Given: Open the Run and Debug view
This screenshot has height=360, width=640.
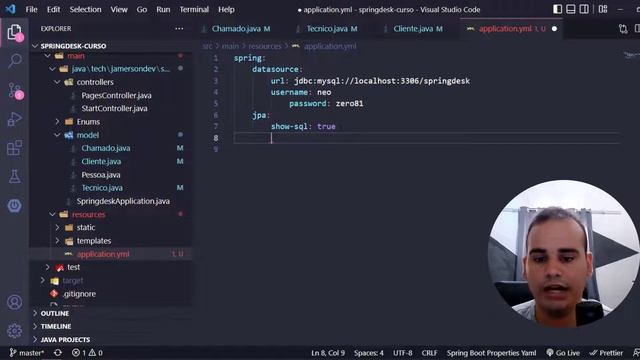Looking at the screenshot, I should coord(15,119).
